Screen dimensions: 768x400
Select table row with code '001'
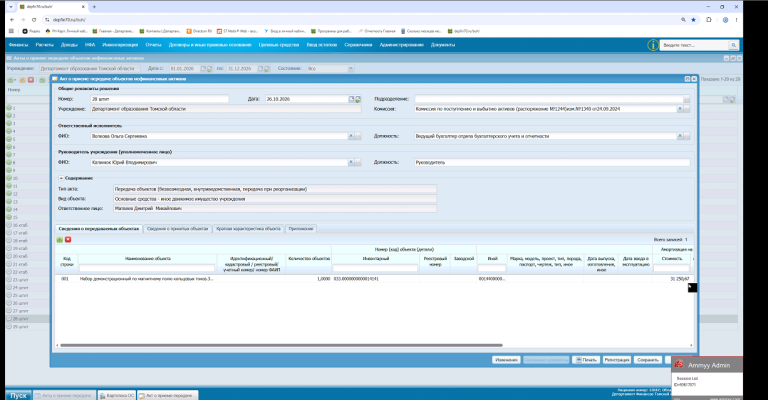374,279
